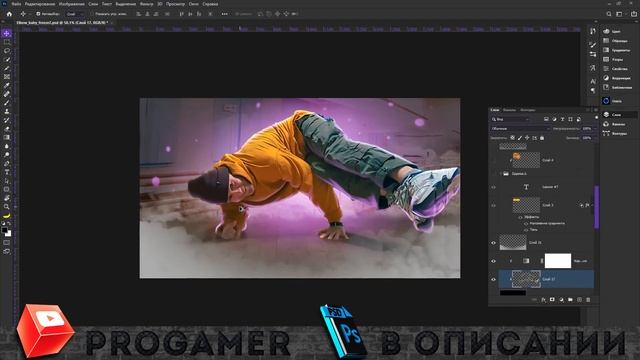The width and height of the screenshot is (640, 360).
Task: Hide the selected bottom layer via its eye icon
Action: (x=493, y=280)
